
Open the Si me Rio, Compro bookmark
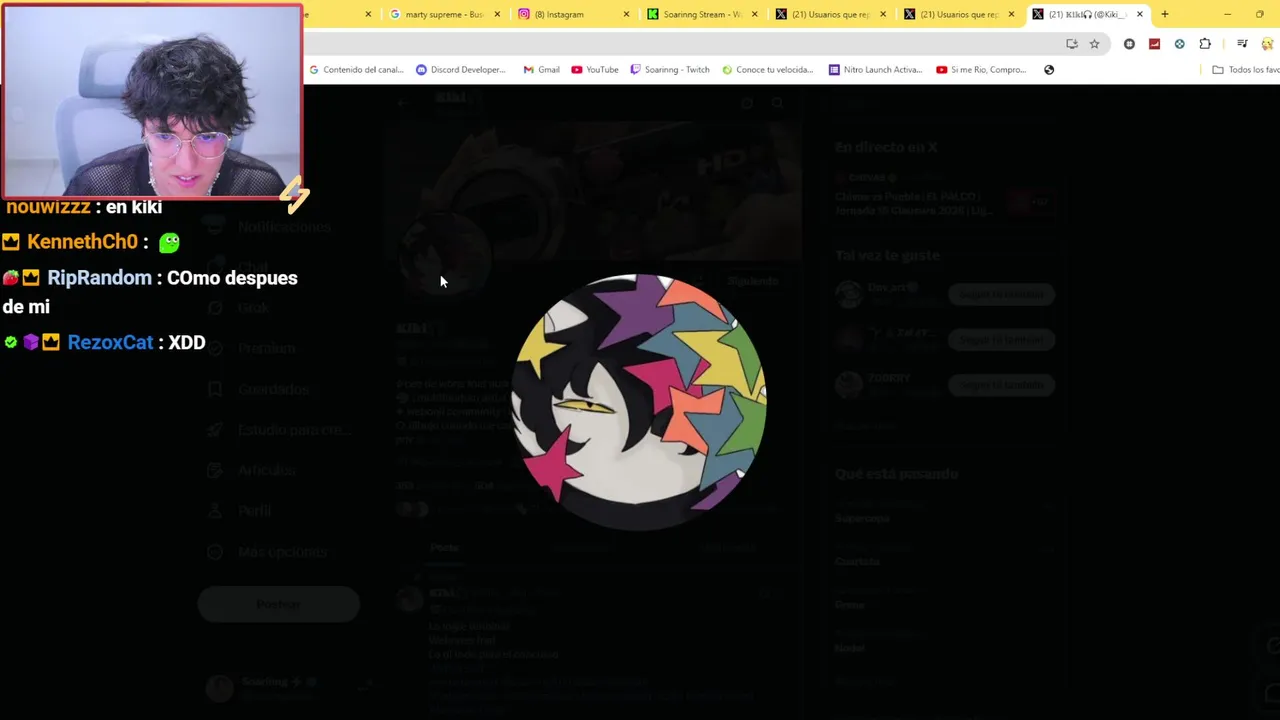tap(981, 70)
